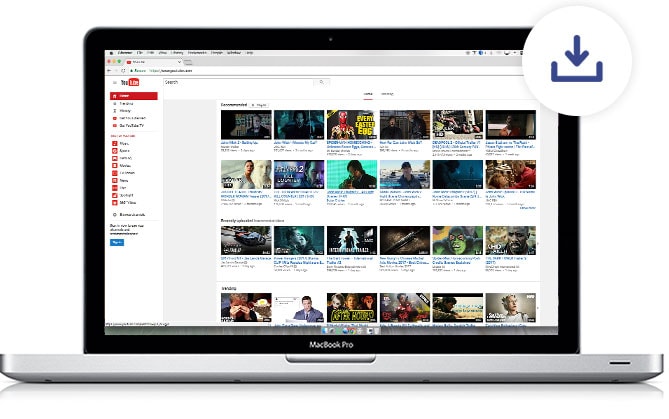Viewport: 669px width, 419px height.
Task: Select the YouTube browser tab
Action: [154, 62]
